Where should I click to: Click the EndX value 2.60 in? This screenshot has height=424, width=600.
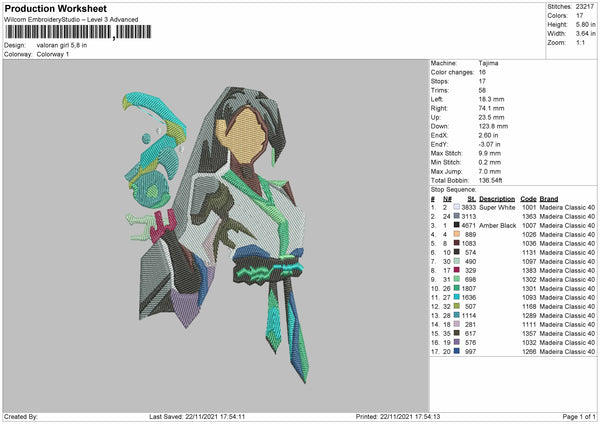[488, 135]
